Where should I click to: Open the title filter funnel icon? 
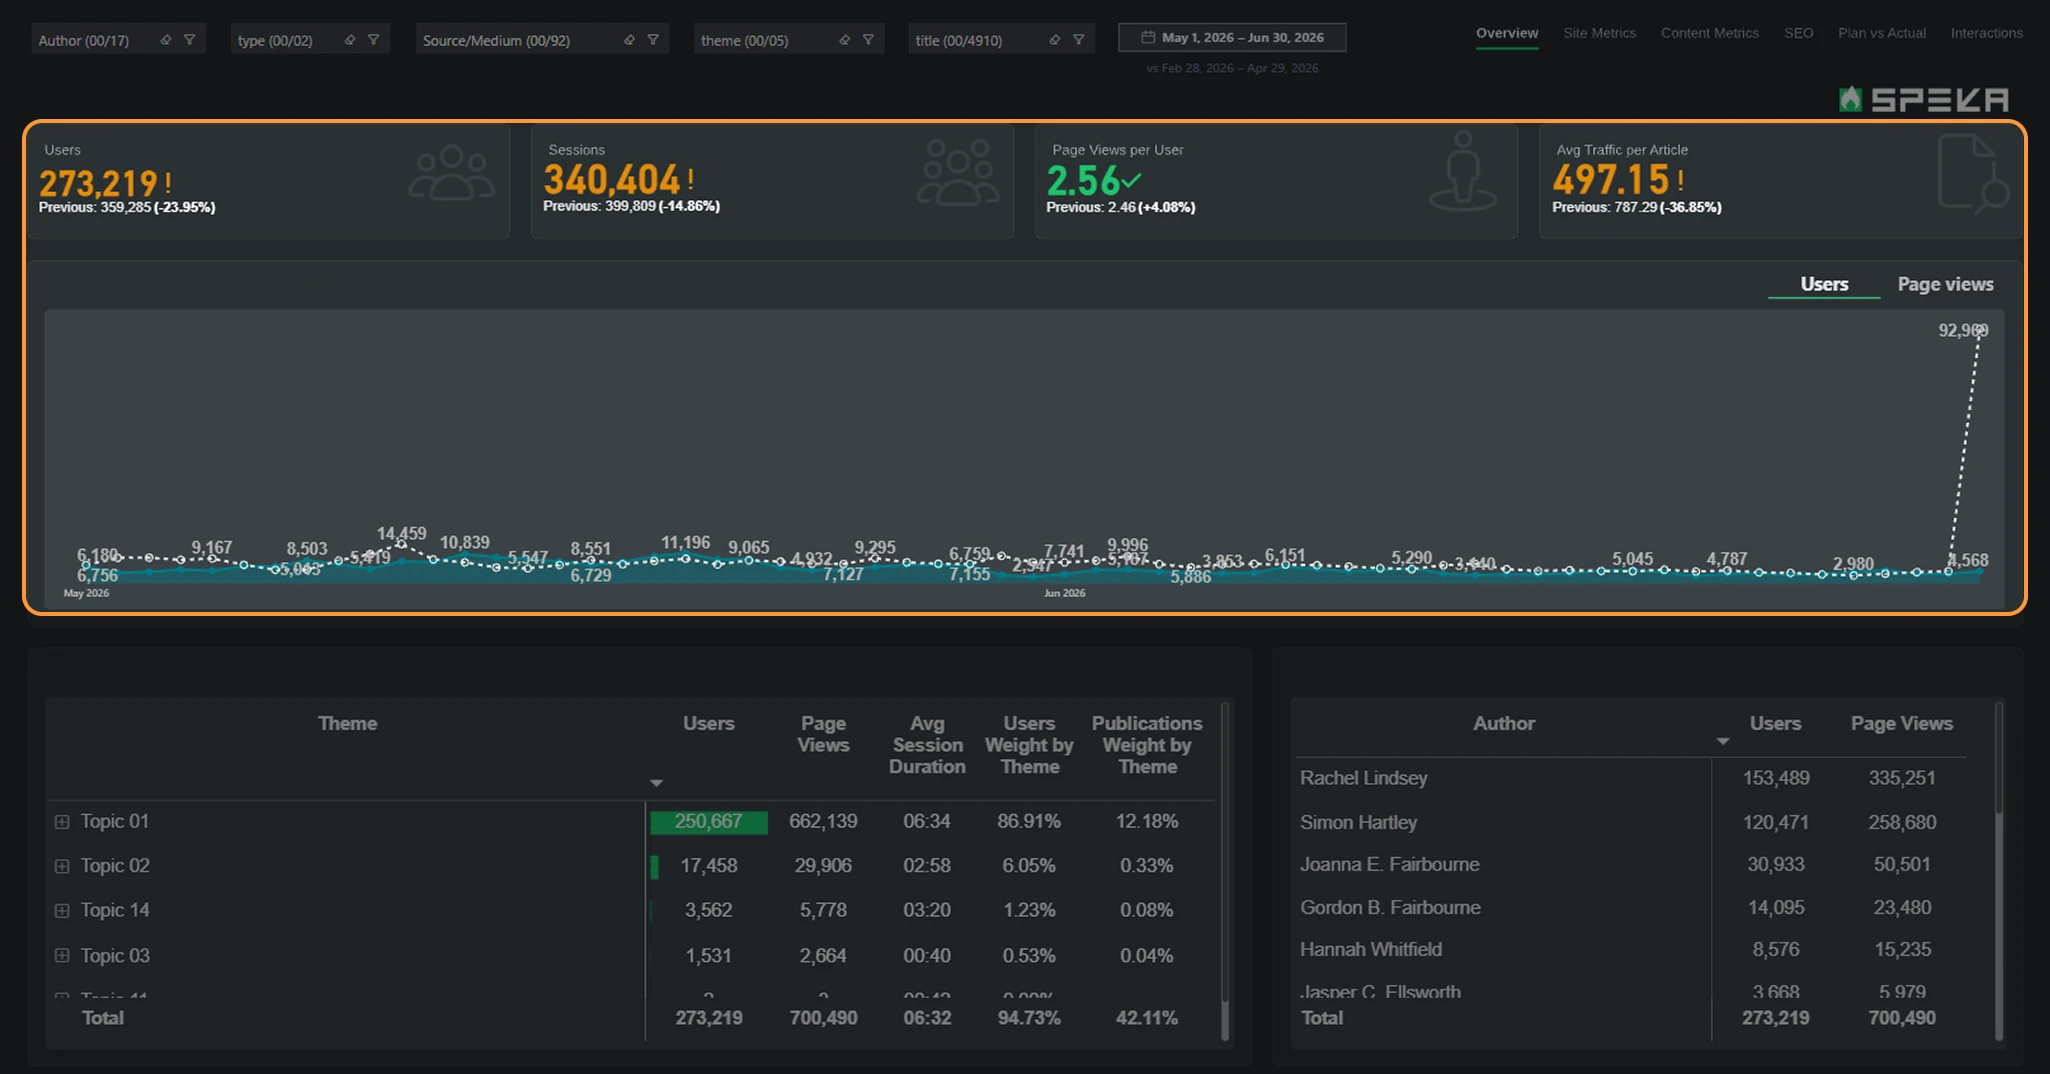click(1078, 40)
